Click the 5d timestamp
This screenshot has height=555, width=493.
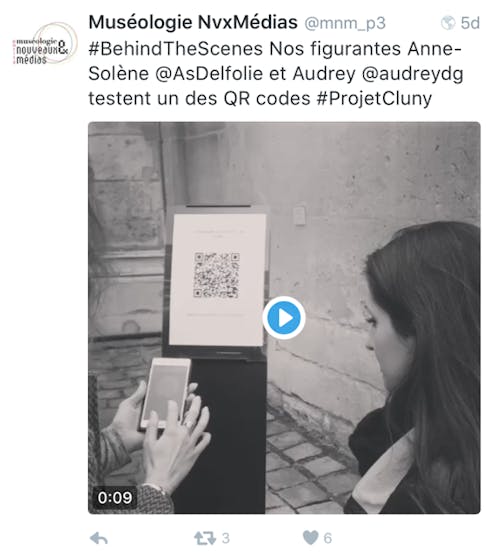470,23
